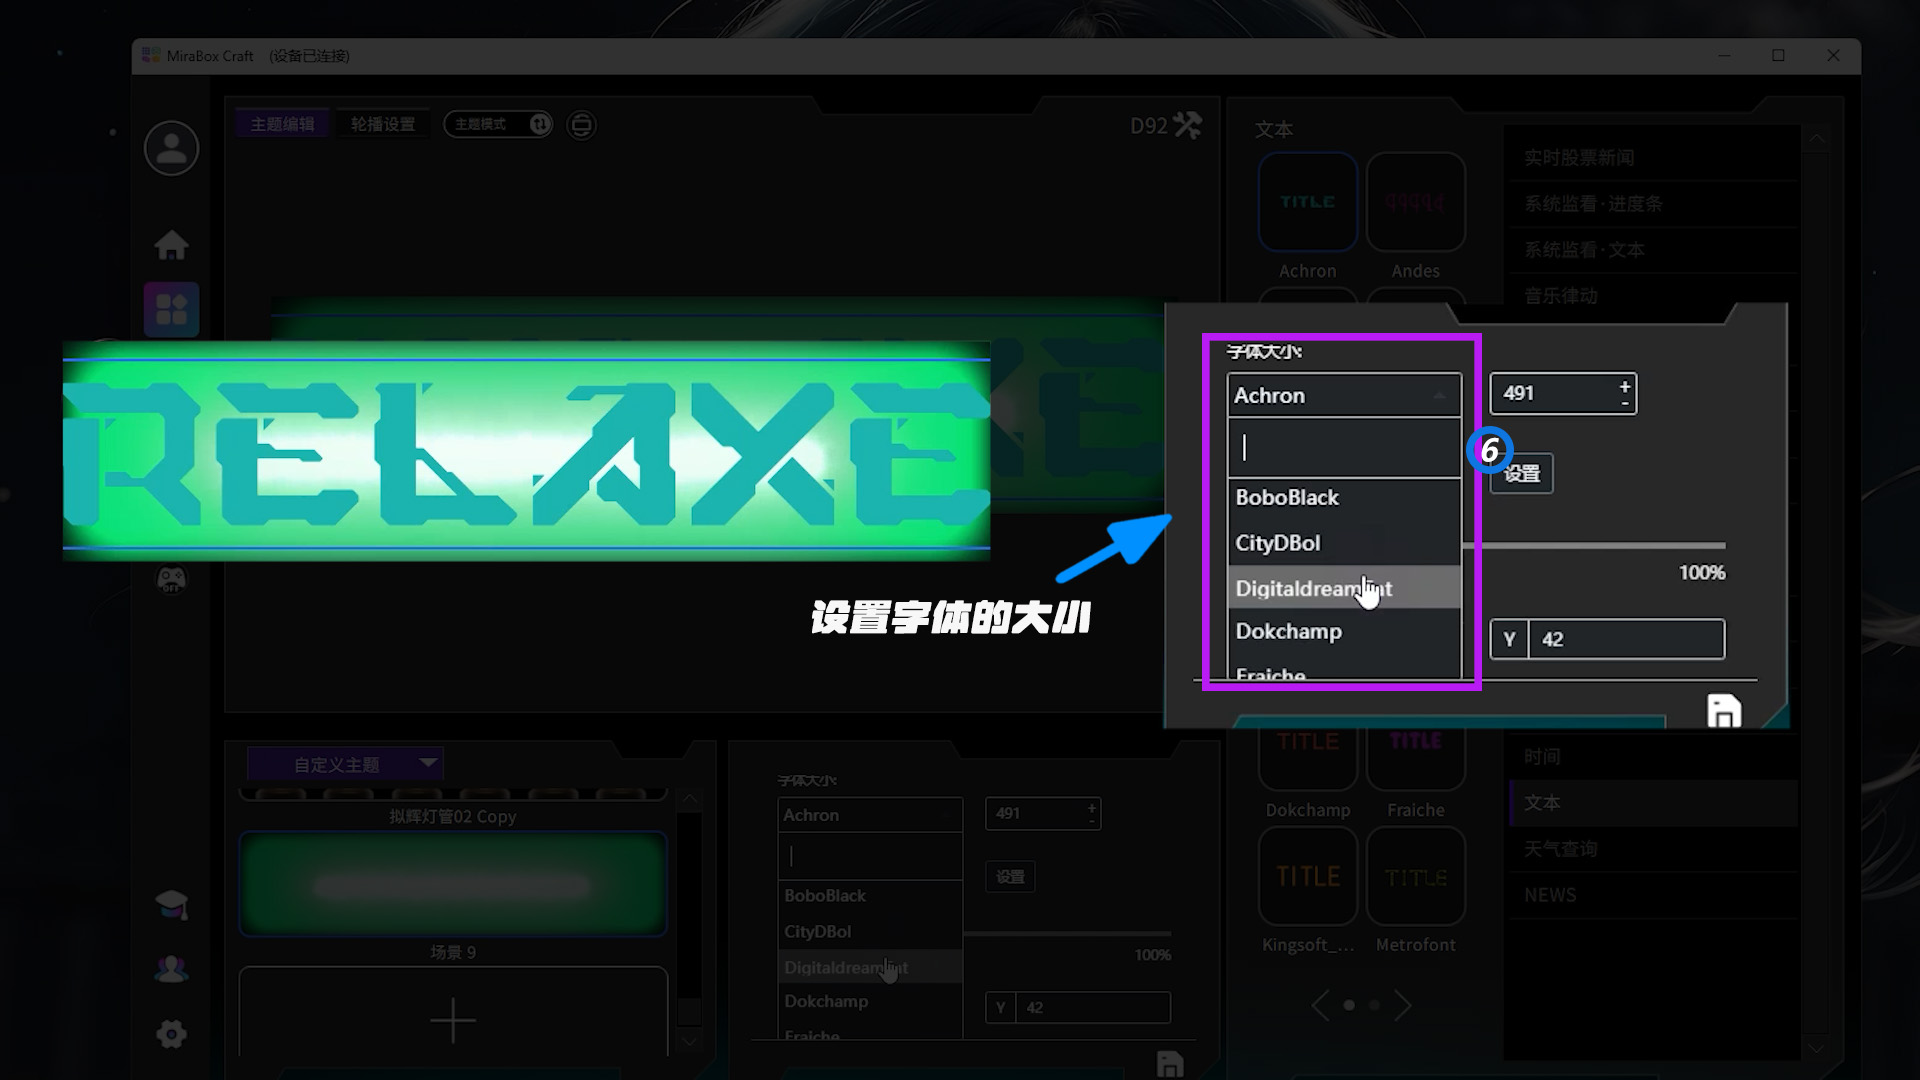Increase the 491 font size in enlarged callout

click(1625, 386)
